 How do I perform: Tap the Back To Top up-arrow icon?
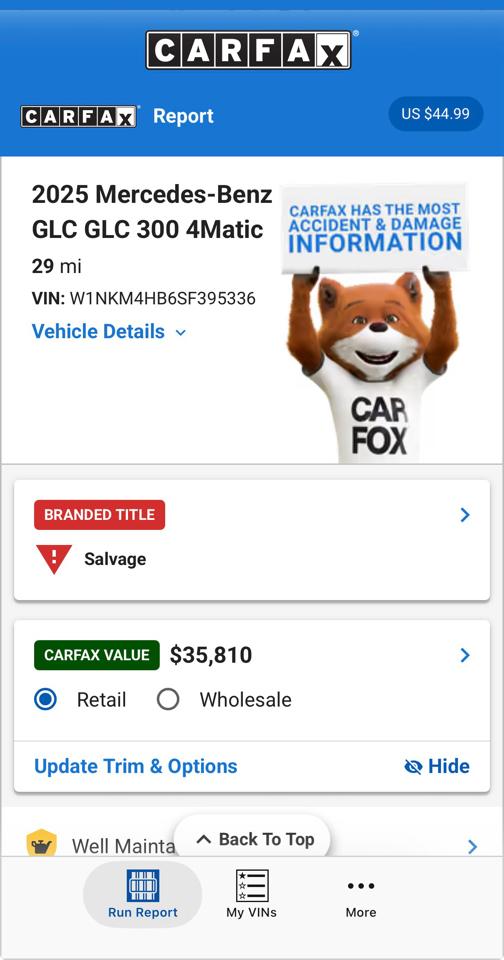click(x=203, y=839)
